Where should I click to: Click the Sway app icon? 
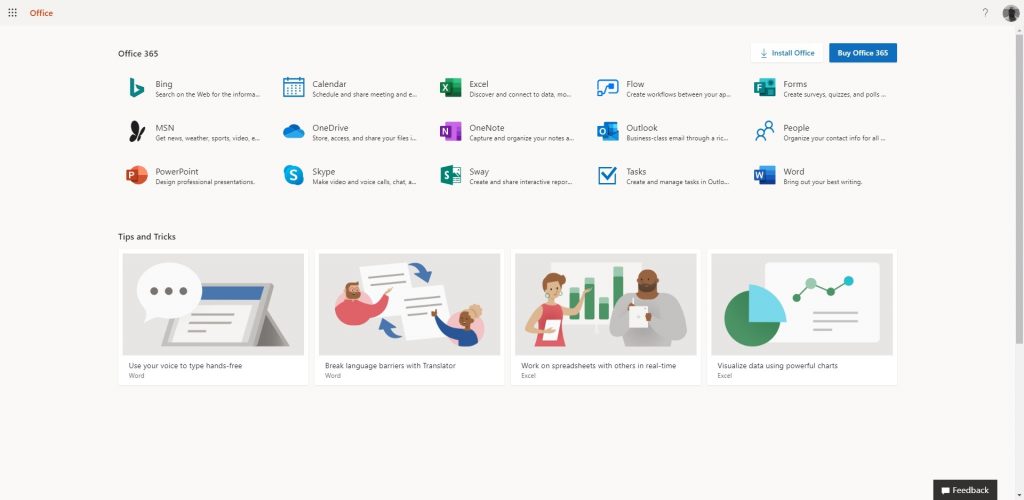click(451, 175)
